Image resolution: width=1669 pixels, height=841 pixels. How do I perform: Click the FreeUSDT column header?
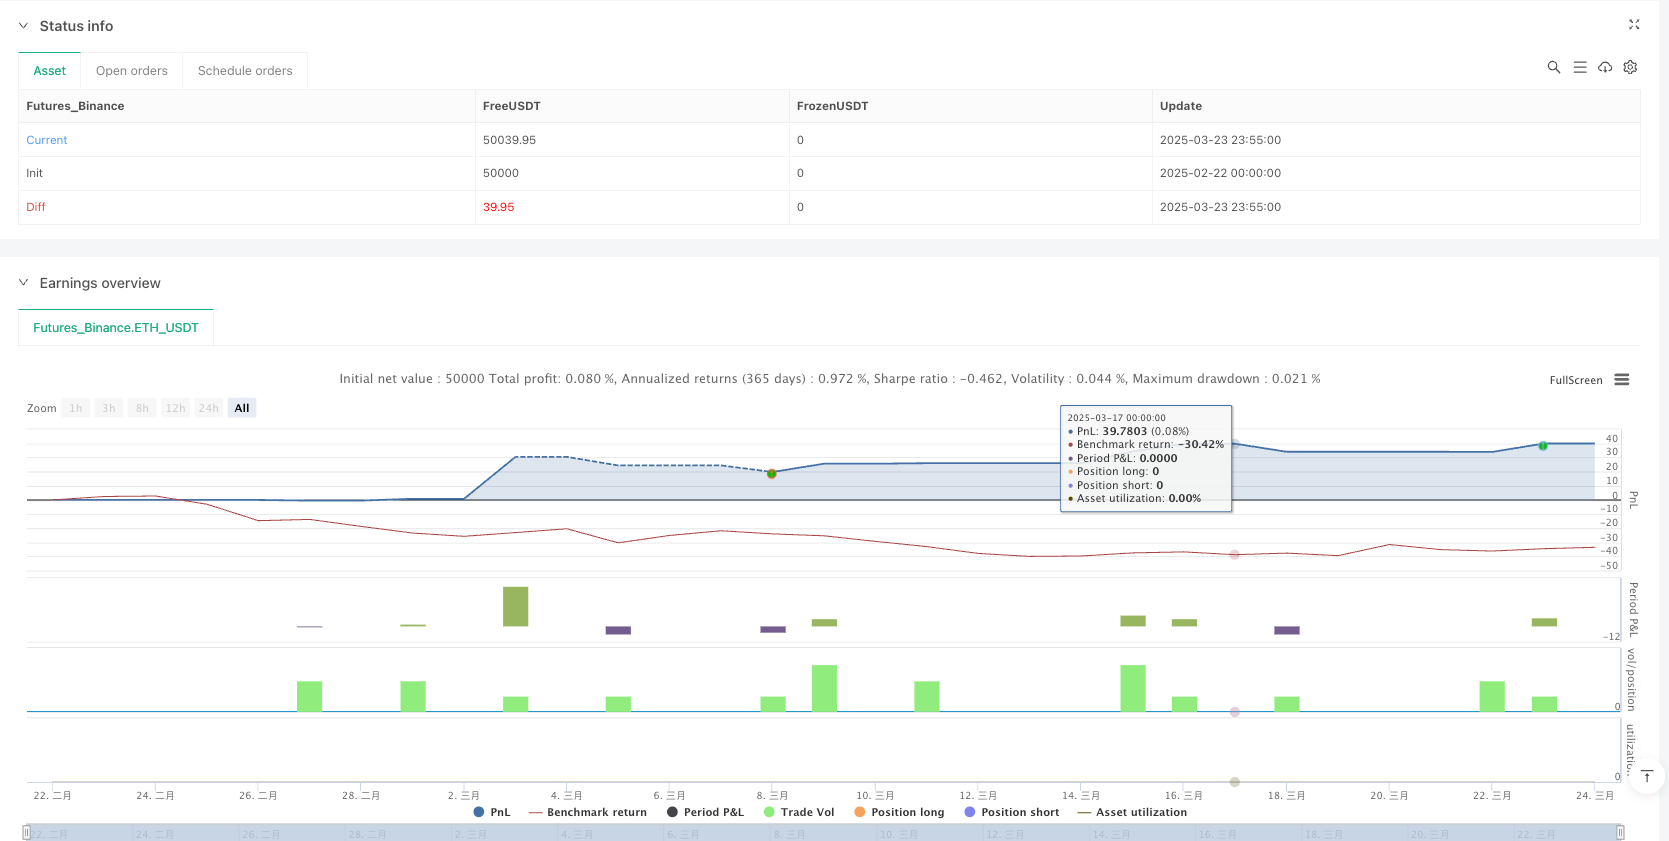(512, 106)
